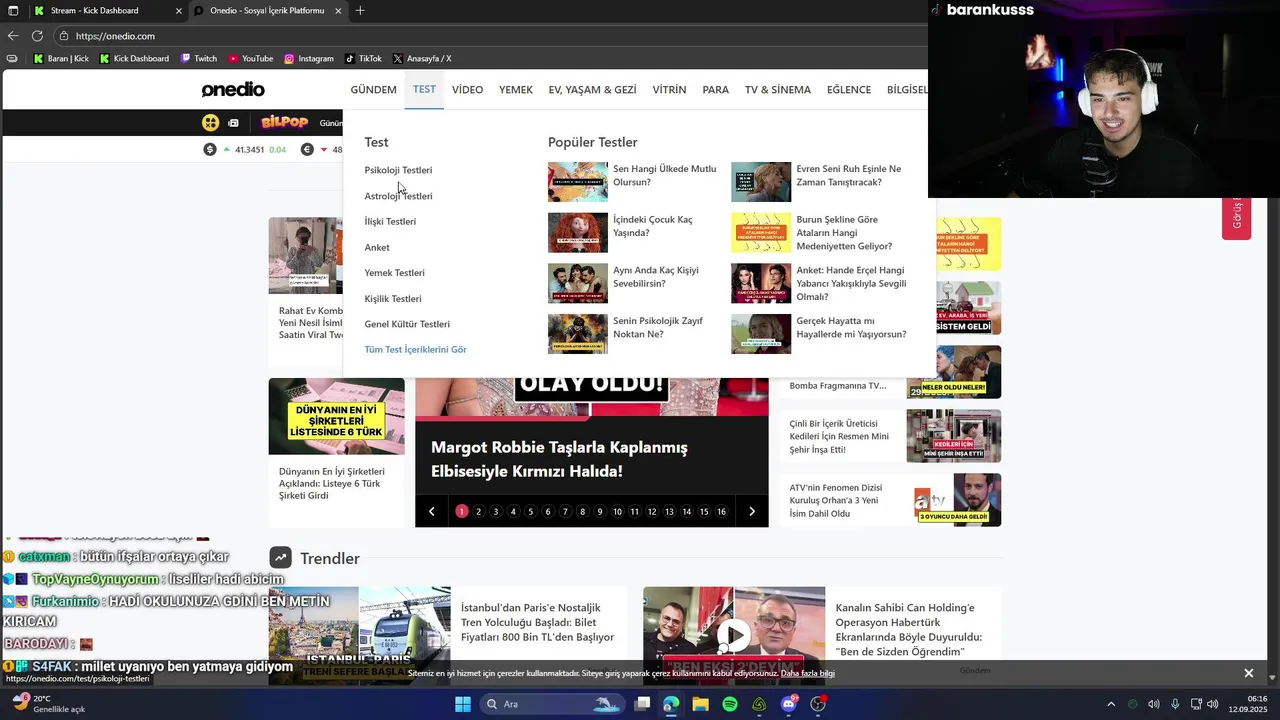Go back with the browser back arrow
Viewport: 1280px width, 720px height.
13,36
